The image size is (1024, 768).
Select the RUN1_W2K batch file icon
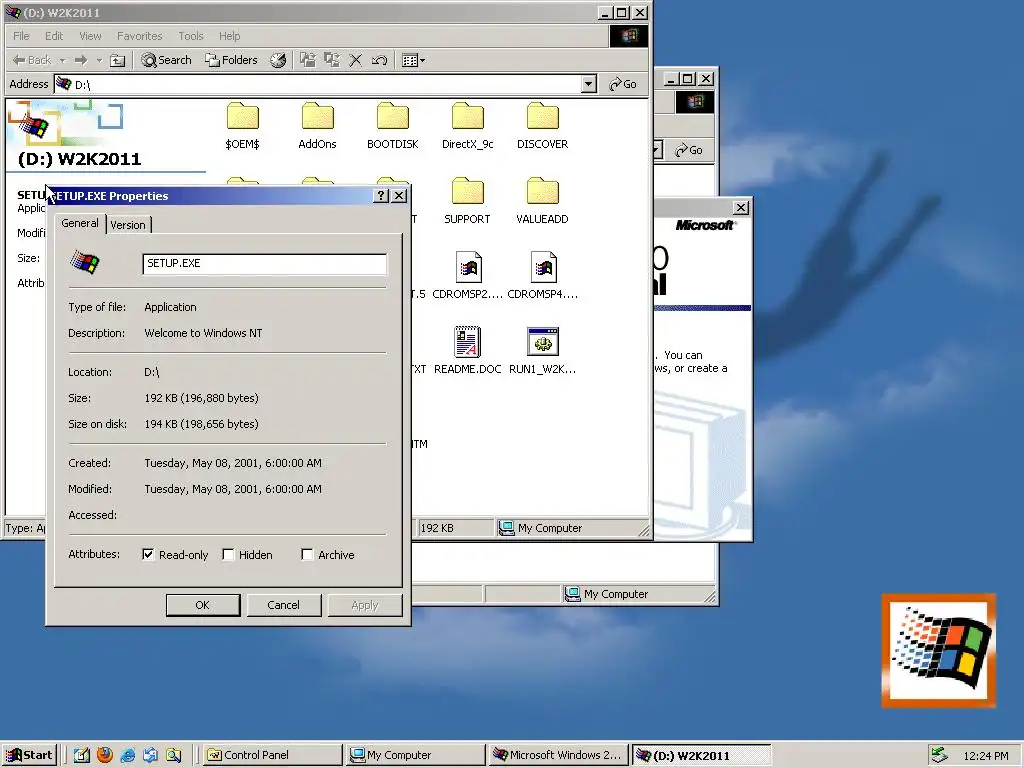click(x=543, y=342)
